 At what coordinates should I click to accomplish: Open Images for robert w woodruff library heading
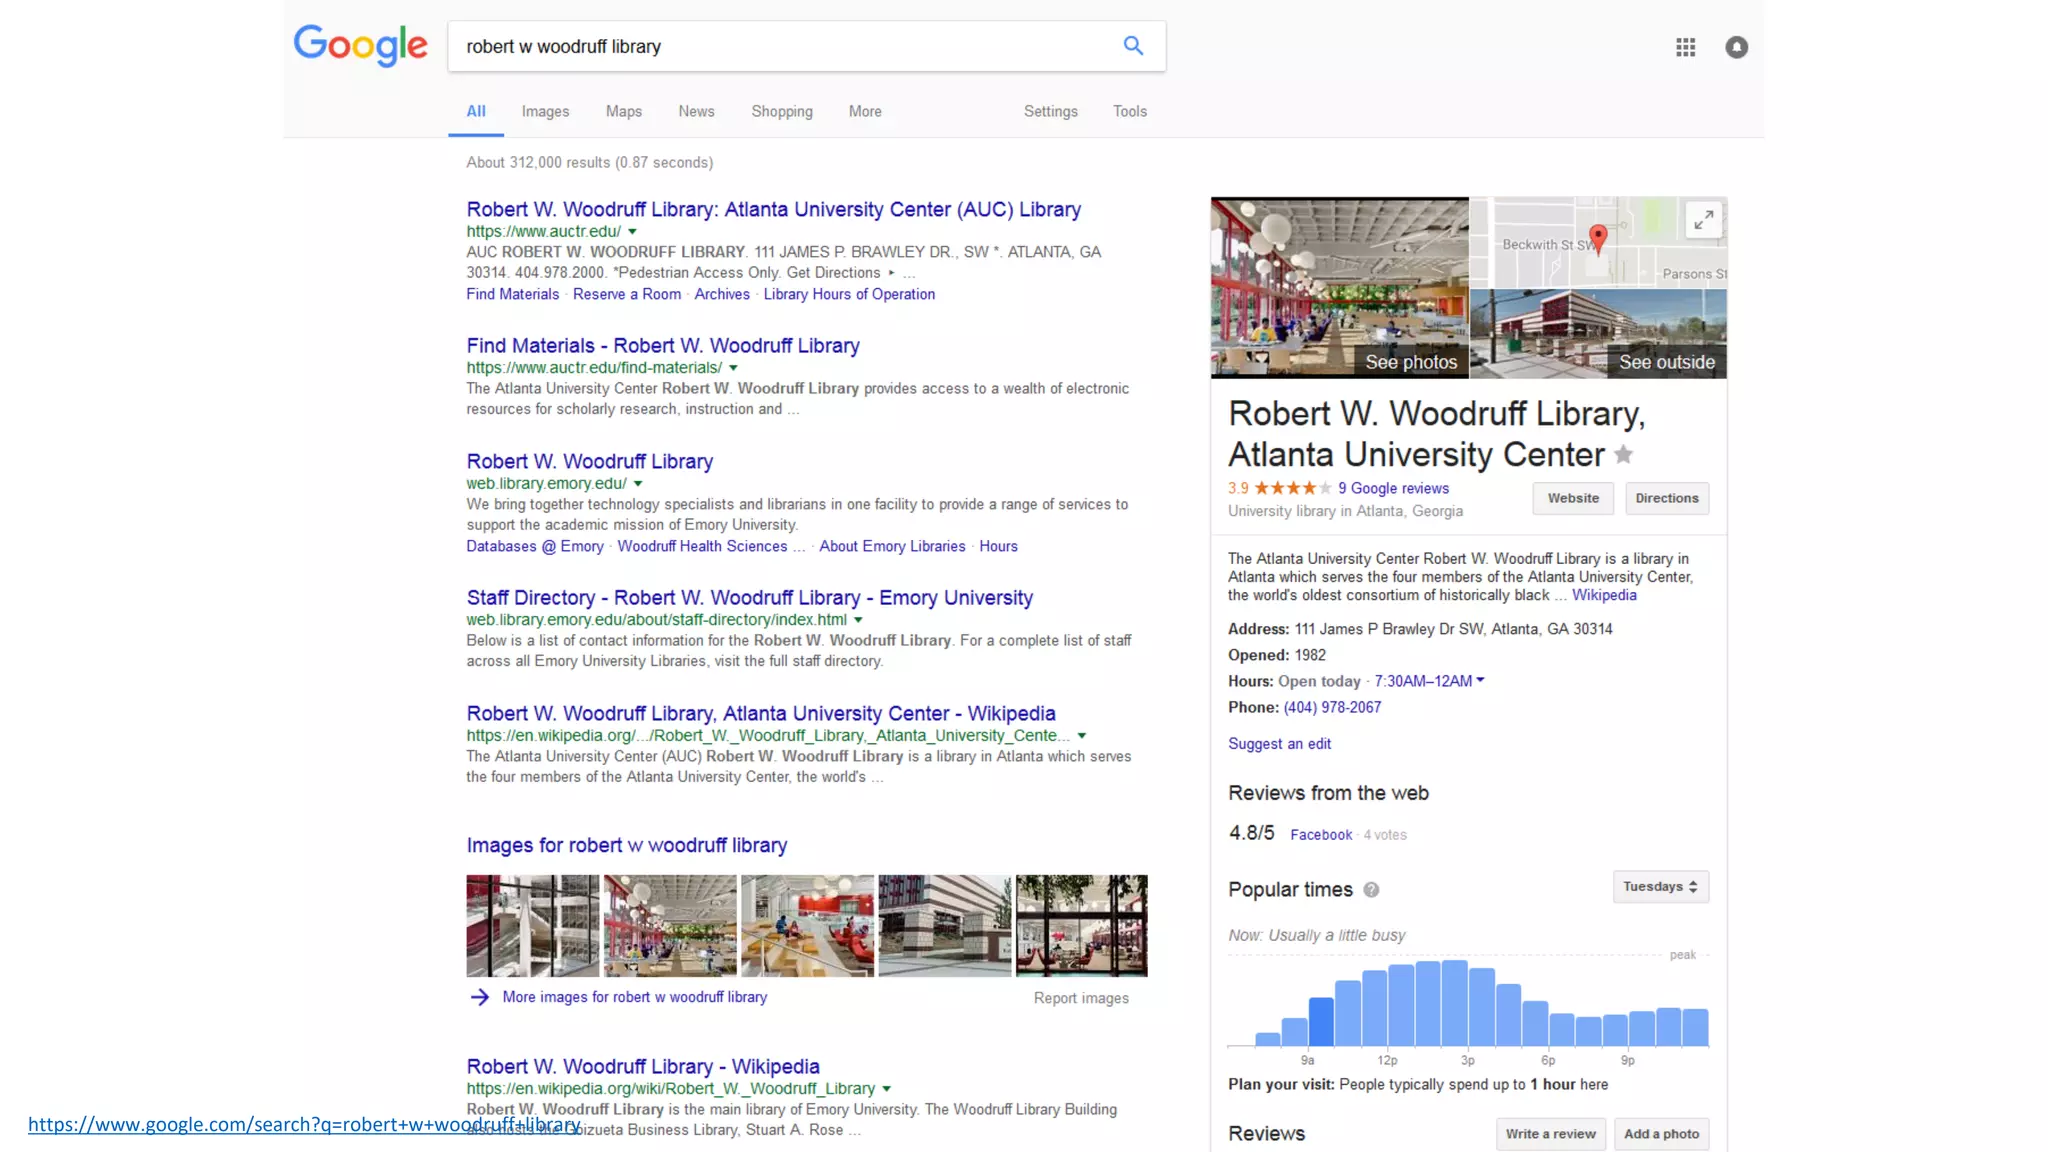click(626, 845)
